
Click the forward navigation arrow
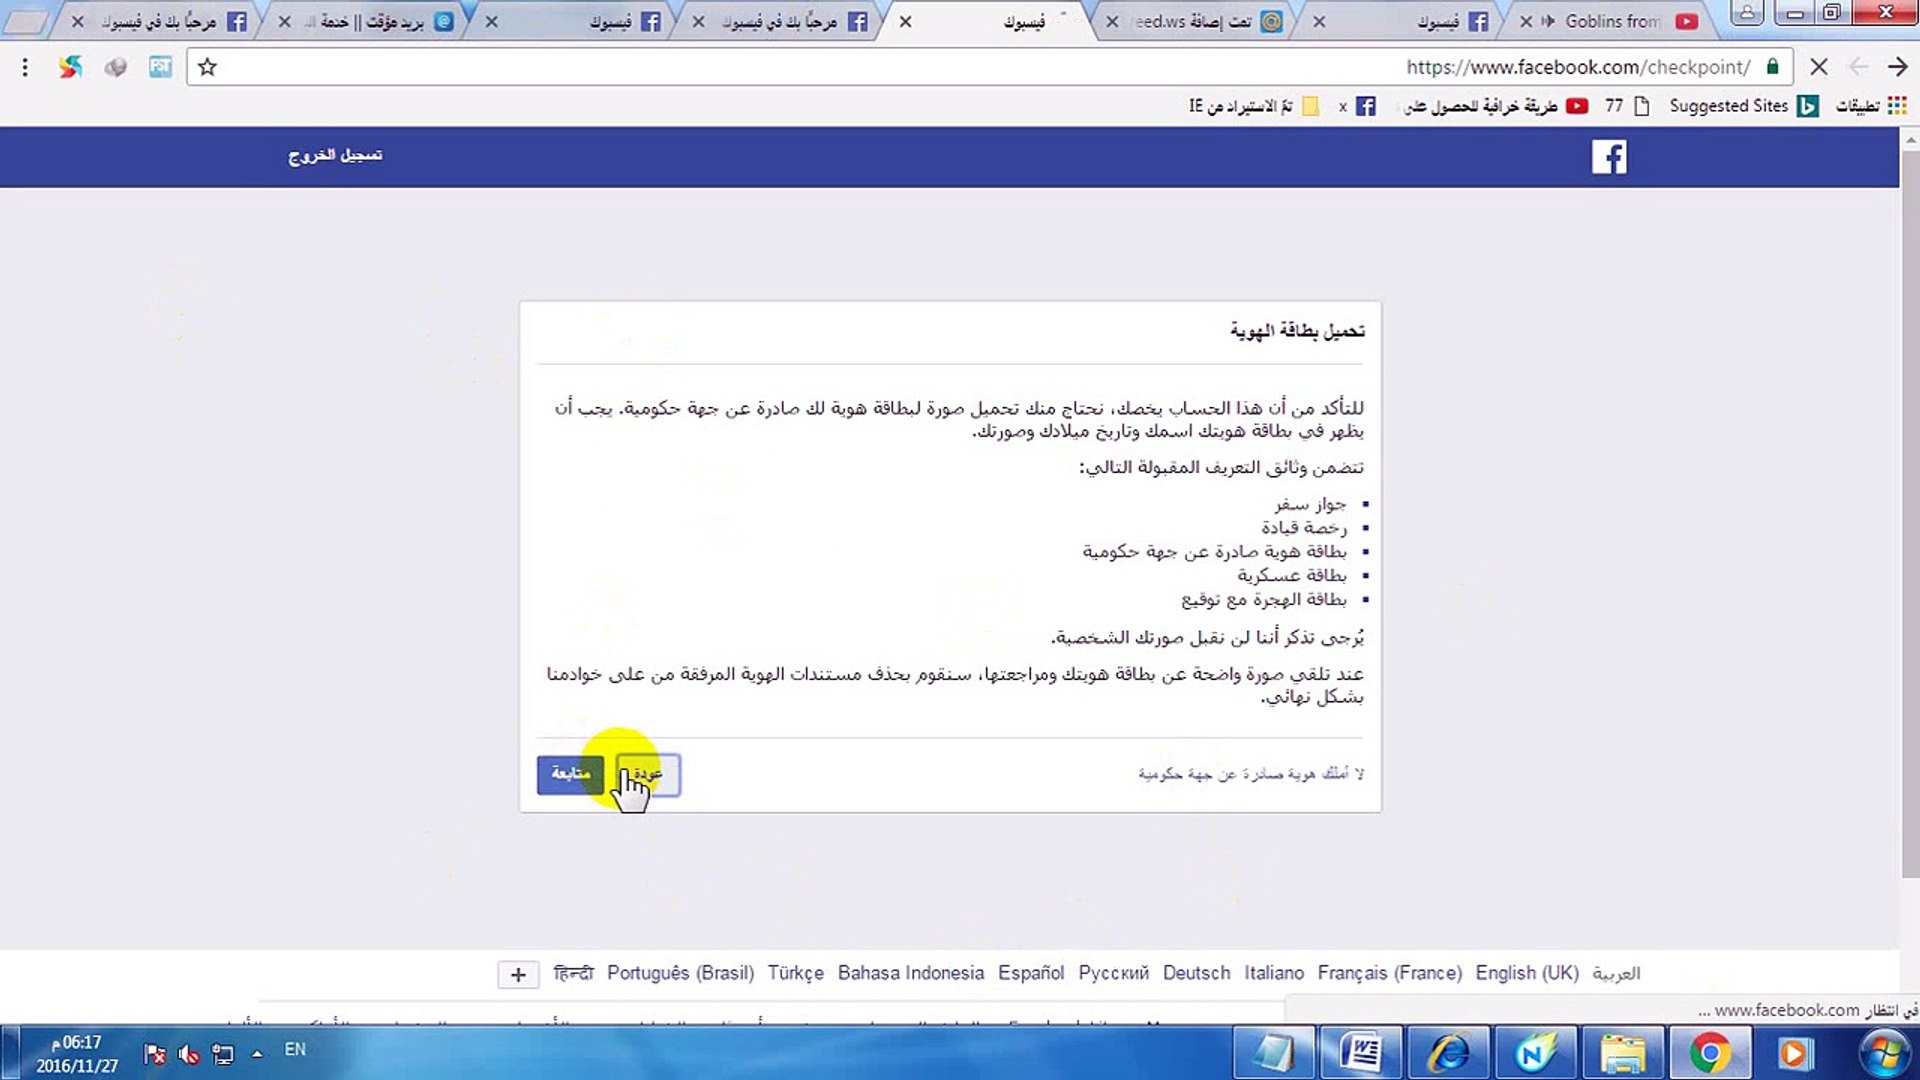pos(1897,67)
